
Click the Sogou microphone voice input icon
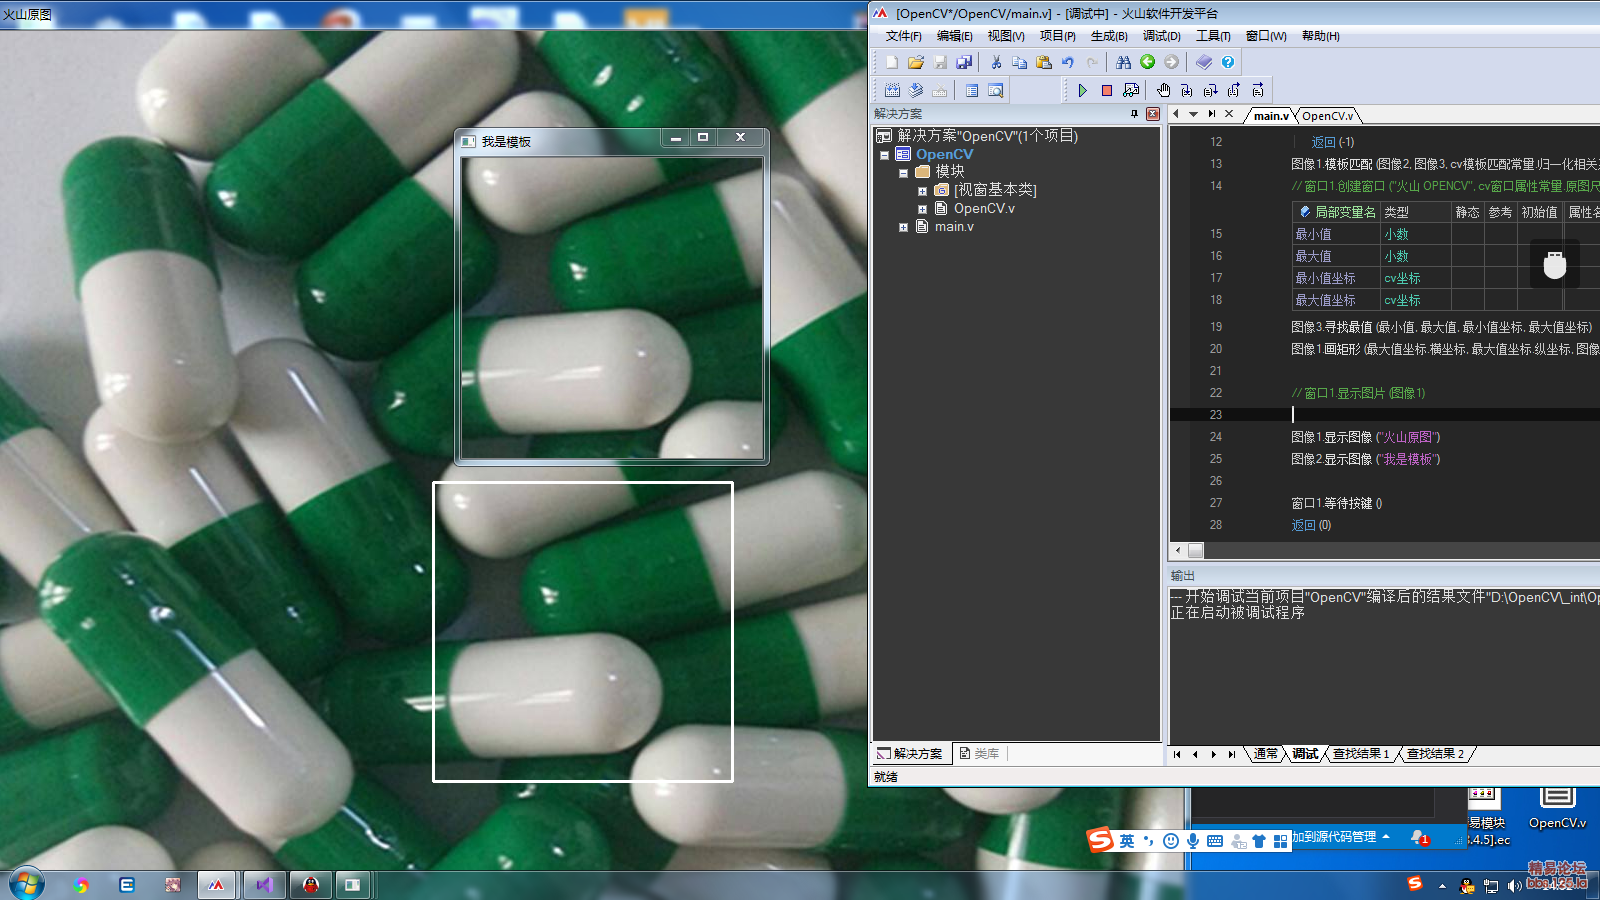1193,841
